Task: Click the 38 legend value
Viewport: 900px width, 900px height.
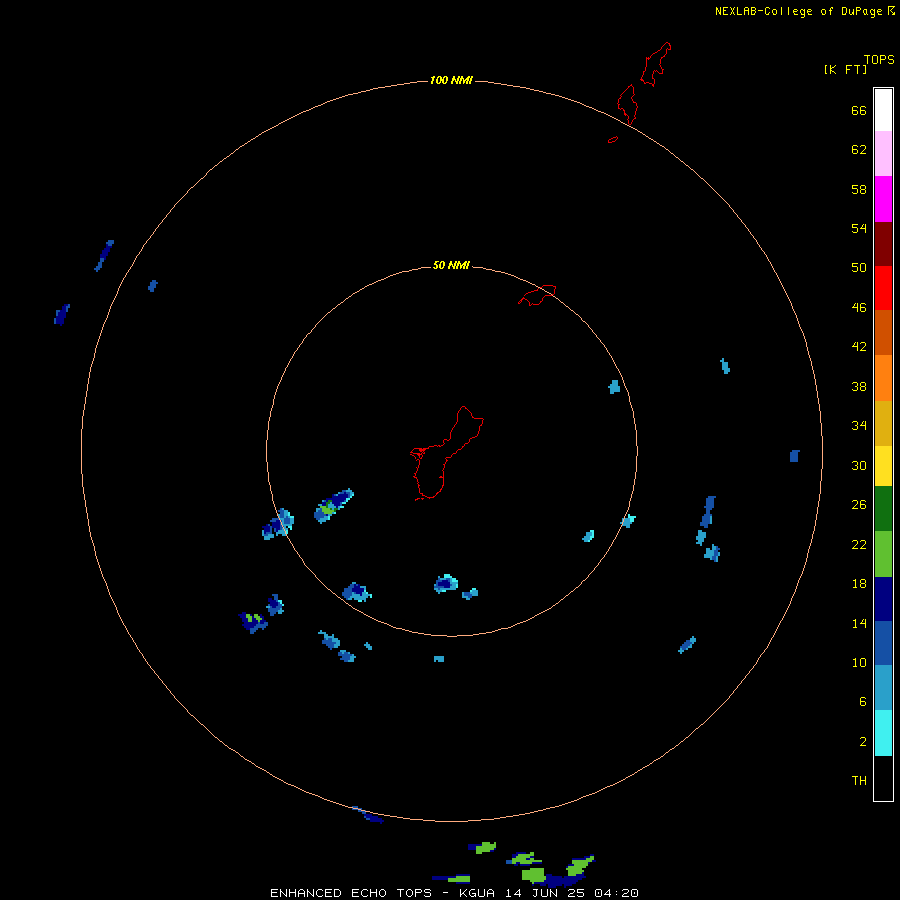Action: (859, 386)
